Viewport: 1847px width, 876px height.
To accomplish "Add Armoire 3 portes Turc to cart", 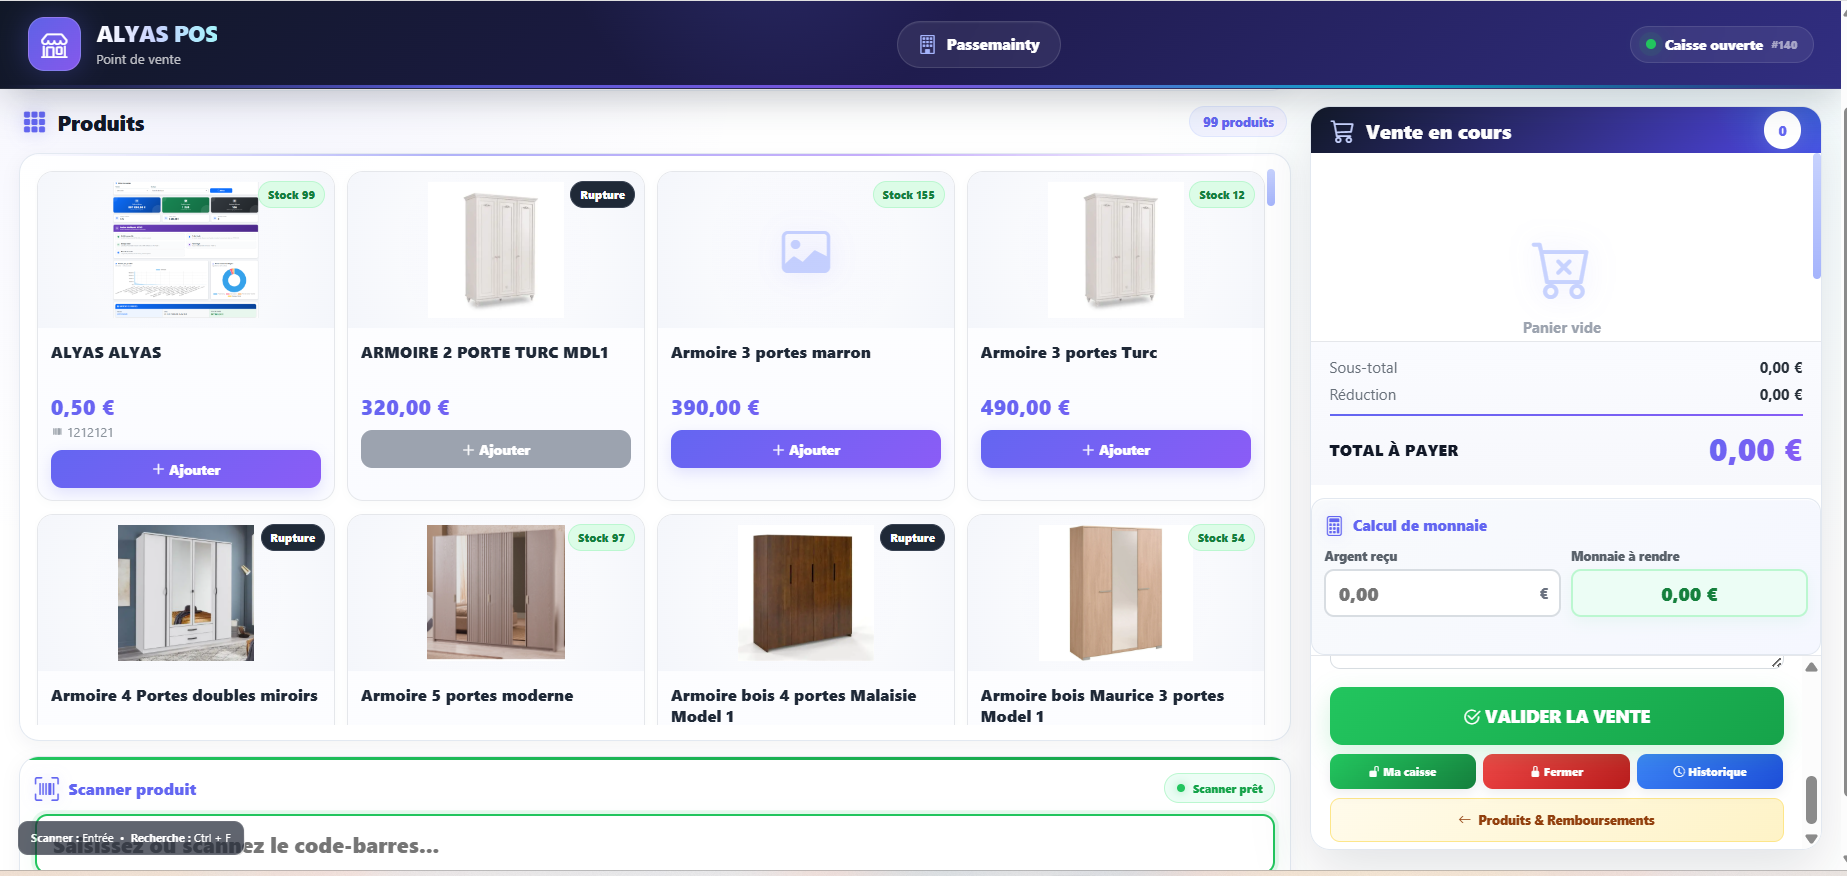I will point(1116,449).
